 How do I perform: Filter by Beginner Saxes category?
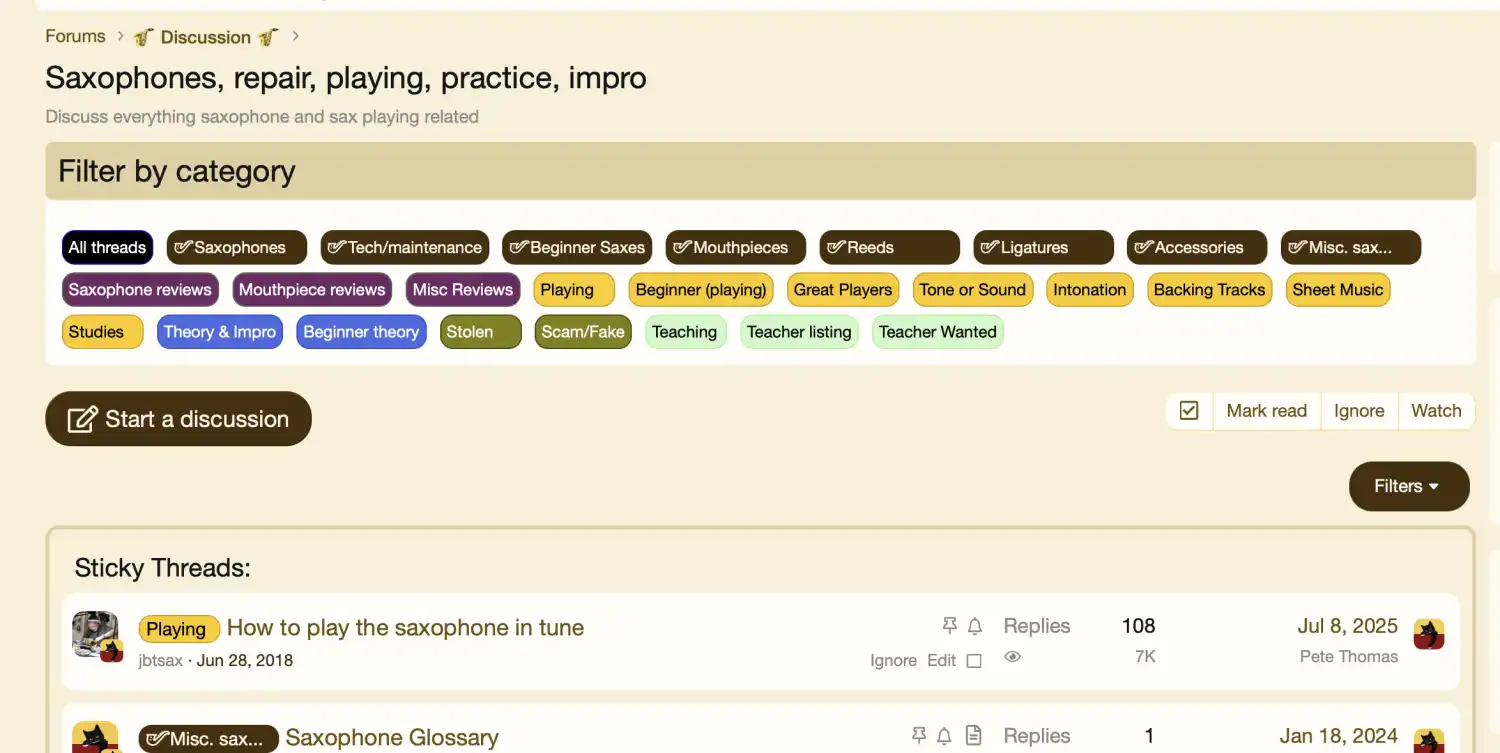click(577, 247)
